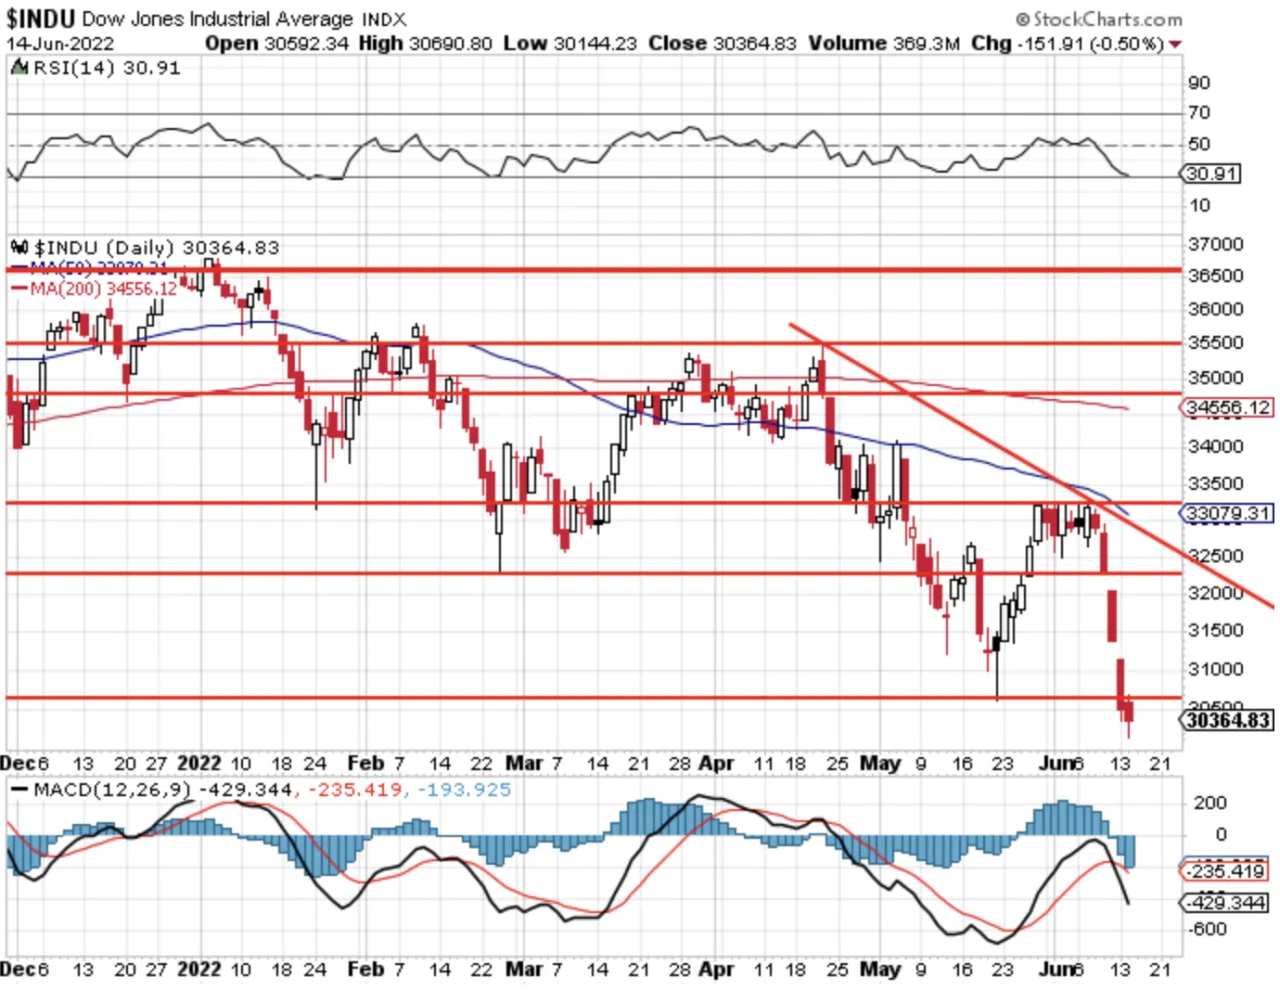Image resolution: width=1280 pixels, height=991 pixels.
Task: Click the MA(200) red legend line marker
Action: pyautogui.click(x=19, y=288)
